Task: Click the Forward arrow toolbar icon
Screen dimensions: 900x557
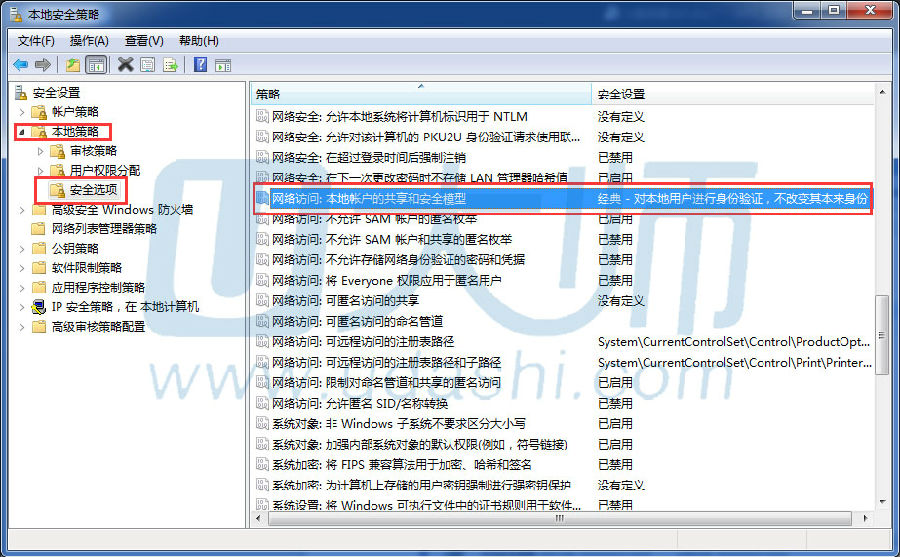Action: coord(42,65)
